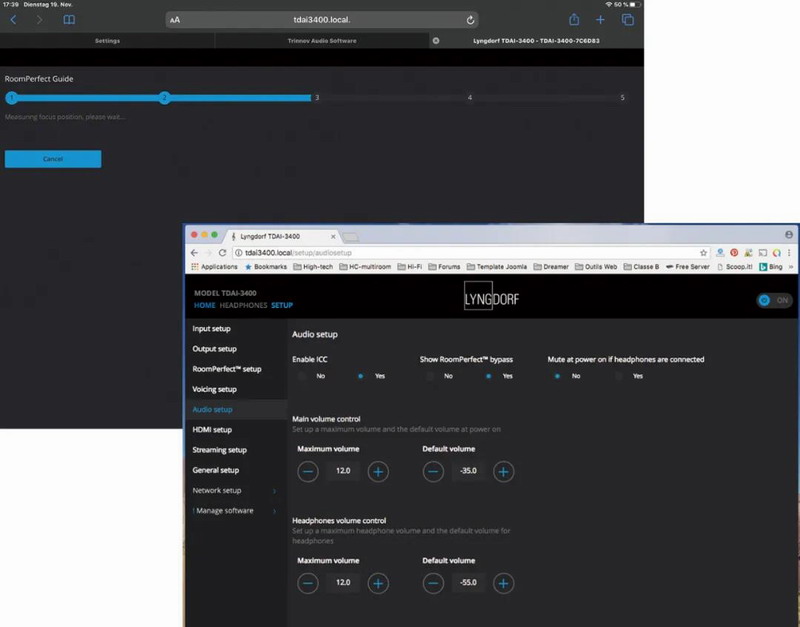Open the Free Server bookmark
Screen dimensions: 800x627
(x=687, y=267)
